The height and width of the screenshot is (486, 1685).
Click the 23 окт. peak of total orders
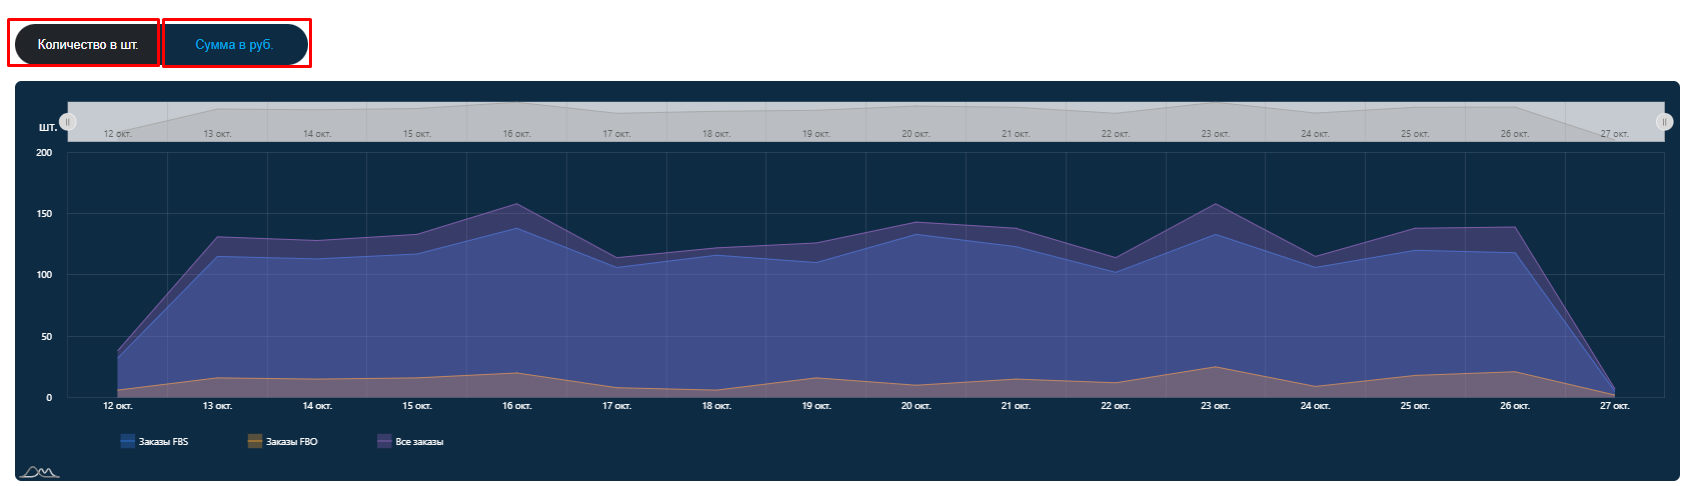click(1215, 204)
